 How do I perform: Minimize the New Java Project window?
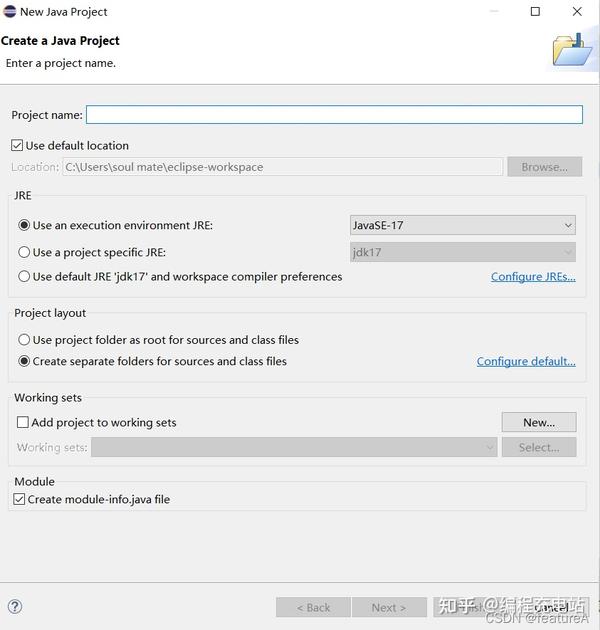pyautogui.click(x=493, y=12)
